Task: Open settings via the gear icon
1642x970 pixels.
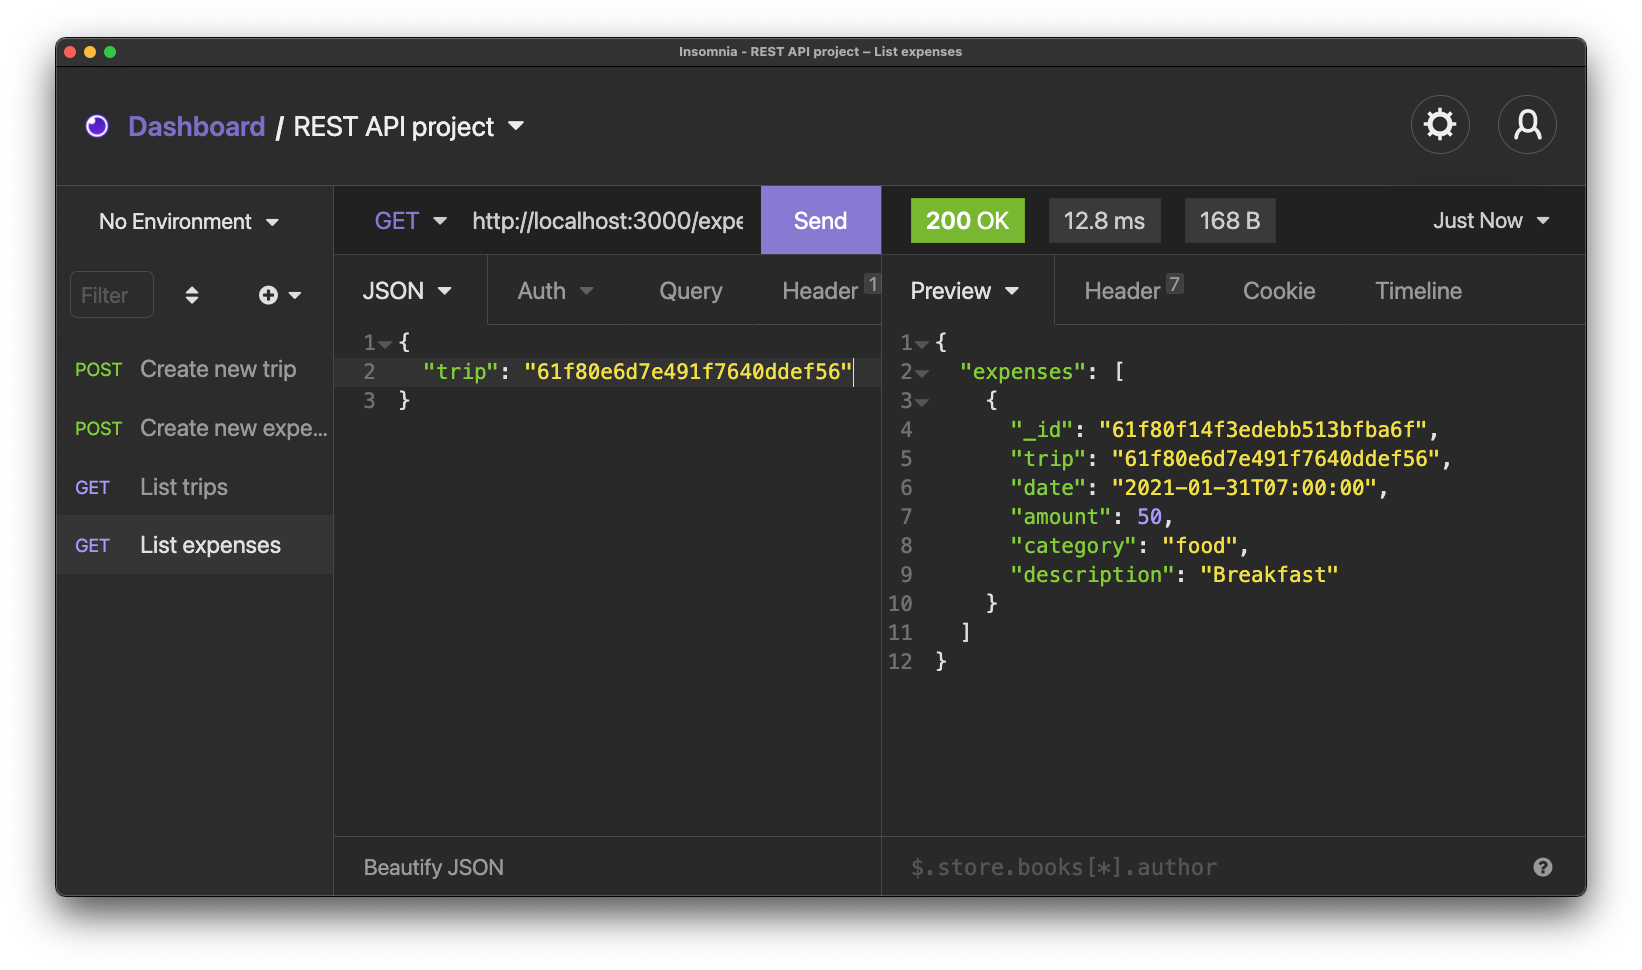Action: coord(1439,125)
